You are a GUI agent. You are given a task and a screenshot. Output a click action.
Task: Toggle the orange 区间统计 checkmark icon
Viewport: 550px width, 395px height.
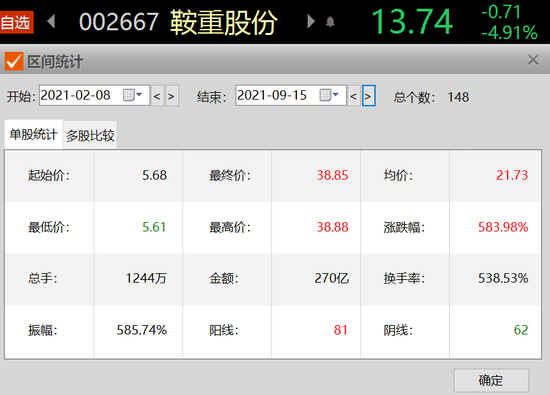coord(14,61)
